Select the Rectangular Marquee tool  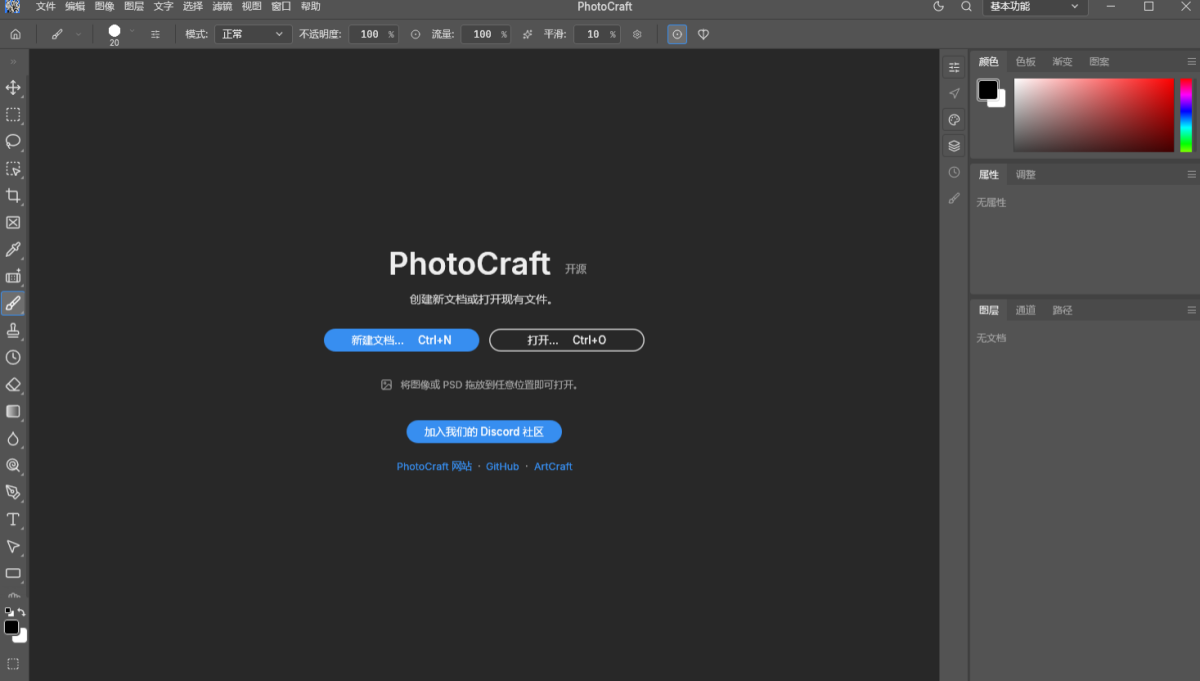tap(13, 115)
